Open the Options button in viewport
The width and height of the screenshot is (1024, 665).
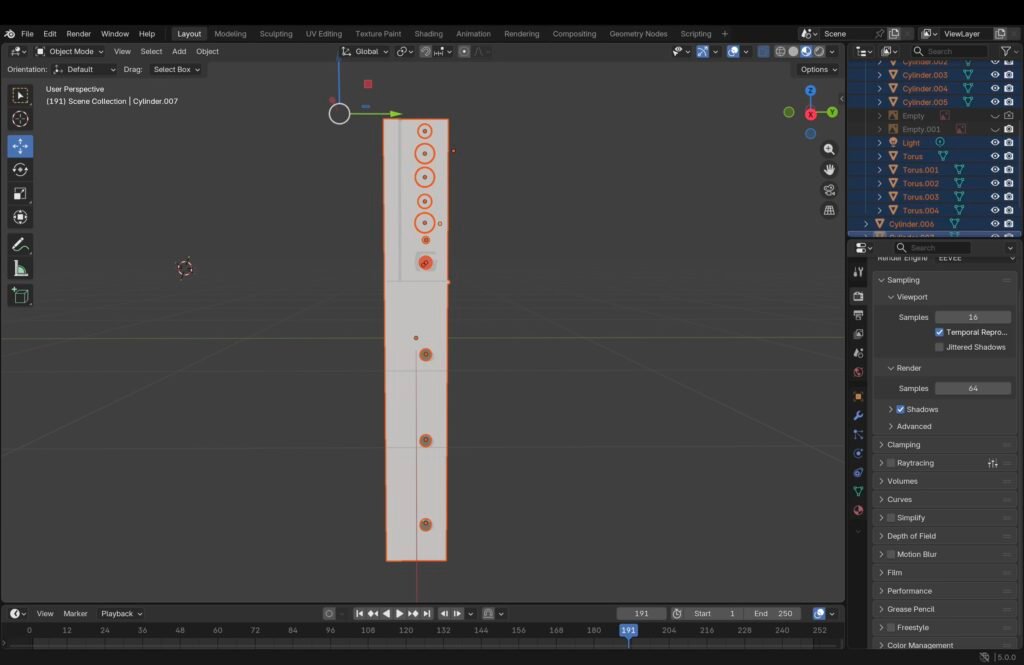click(x=818, y=69)
